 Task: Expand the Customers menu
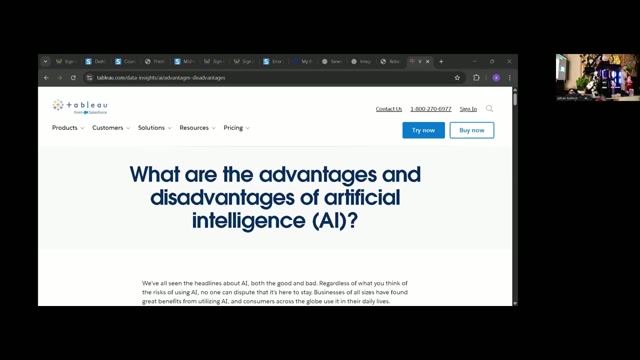tap(111, 128)
